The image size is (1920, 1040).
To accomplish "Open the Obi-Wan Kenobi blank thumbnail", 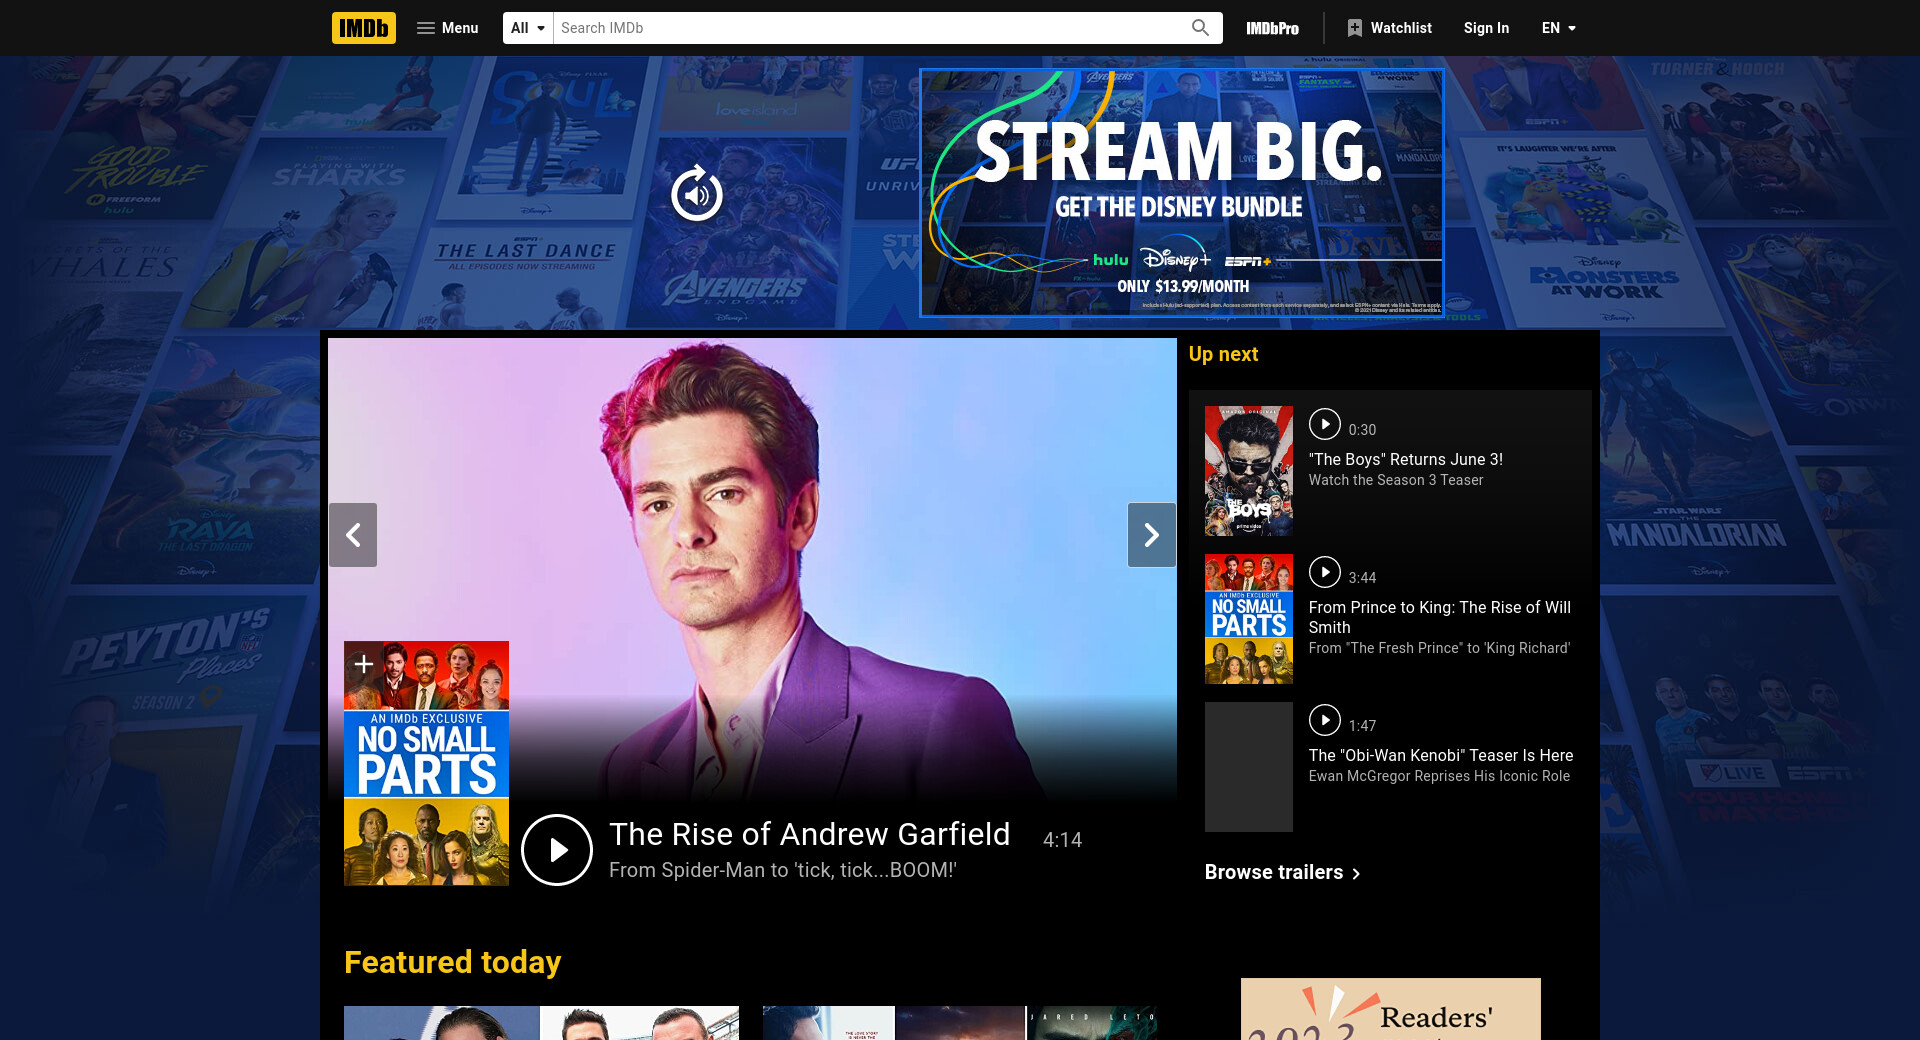I will 1249,767.
